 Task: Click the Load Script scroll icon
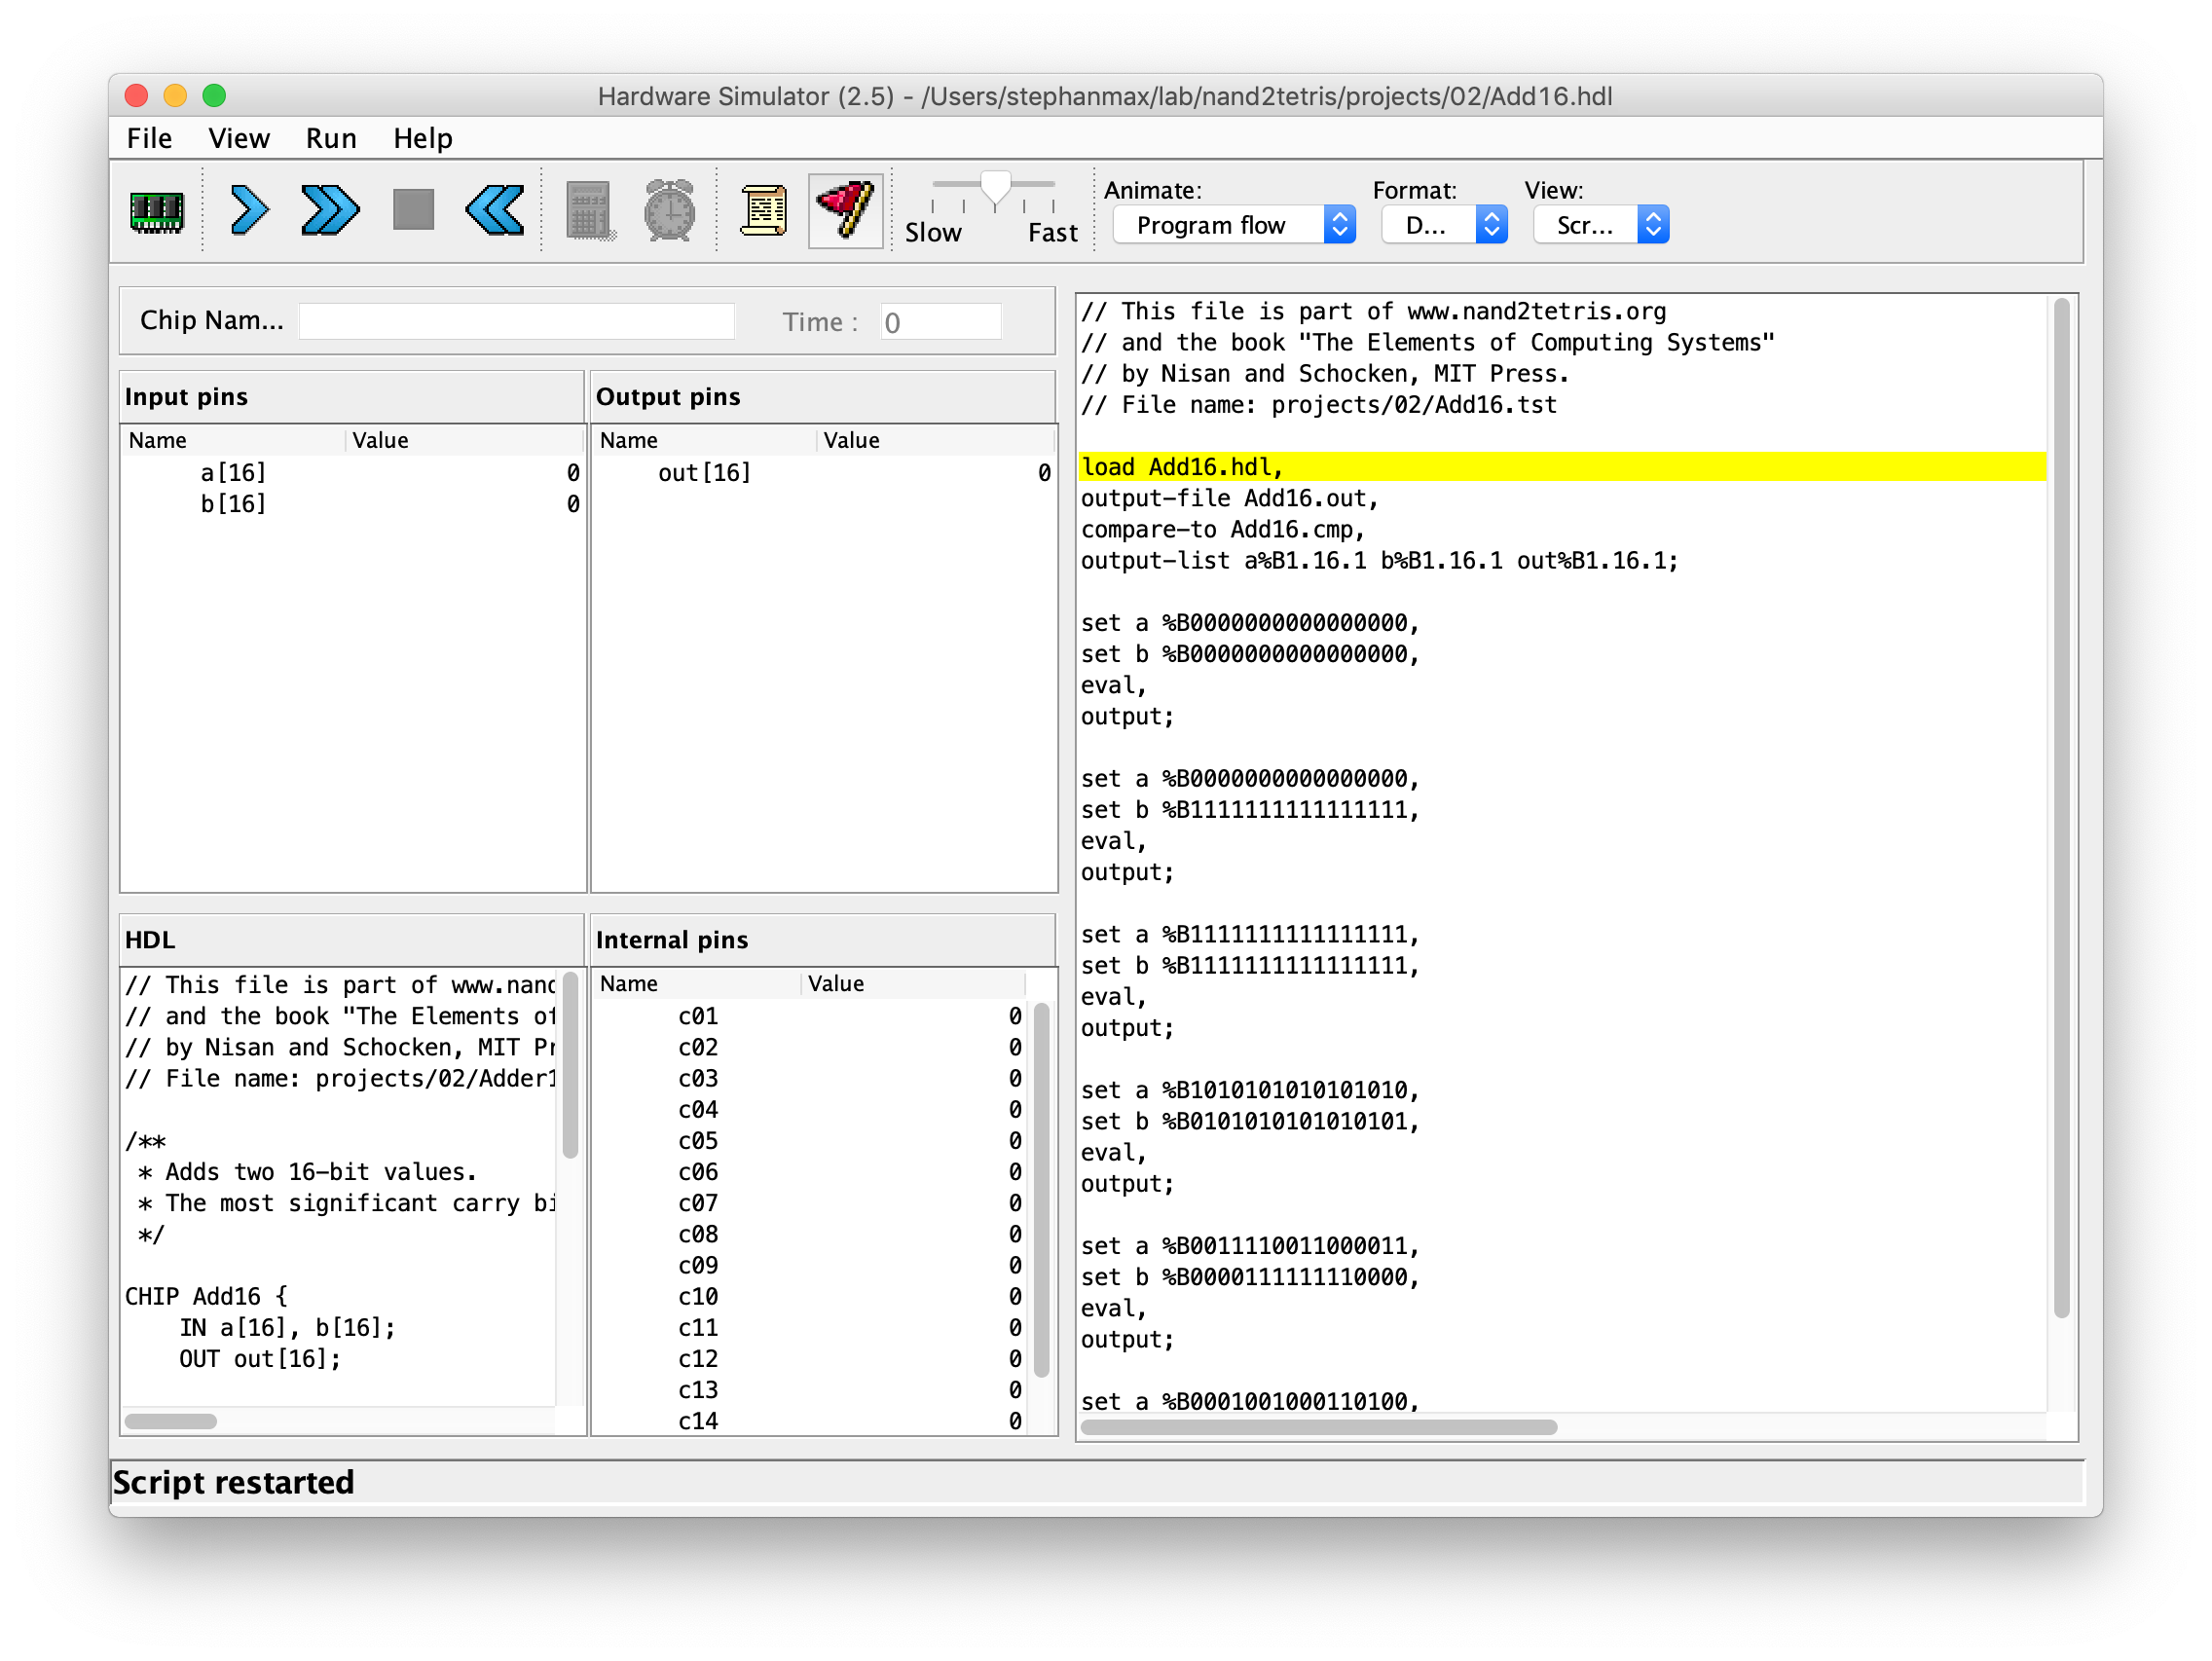tap(763, 211)
